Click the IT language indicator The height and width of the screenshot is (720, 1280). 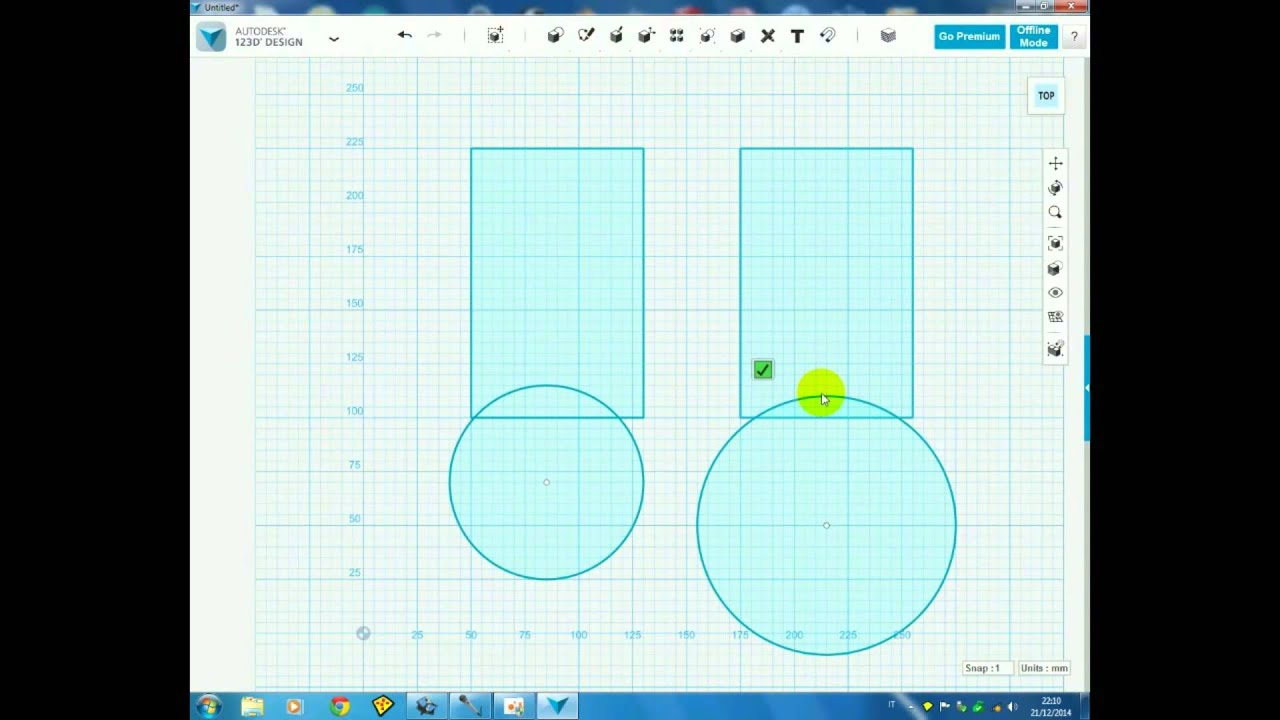pos(891,706)
